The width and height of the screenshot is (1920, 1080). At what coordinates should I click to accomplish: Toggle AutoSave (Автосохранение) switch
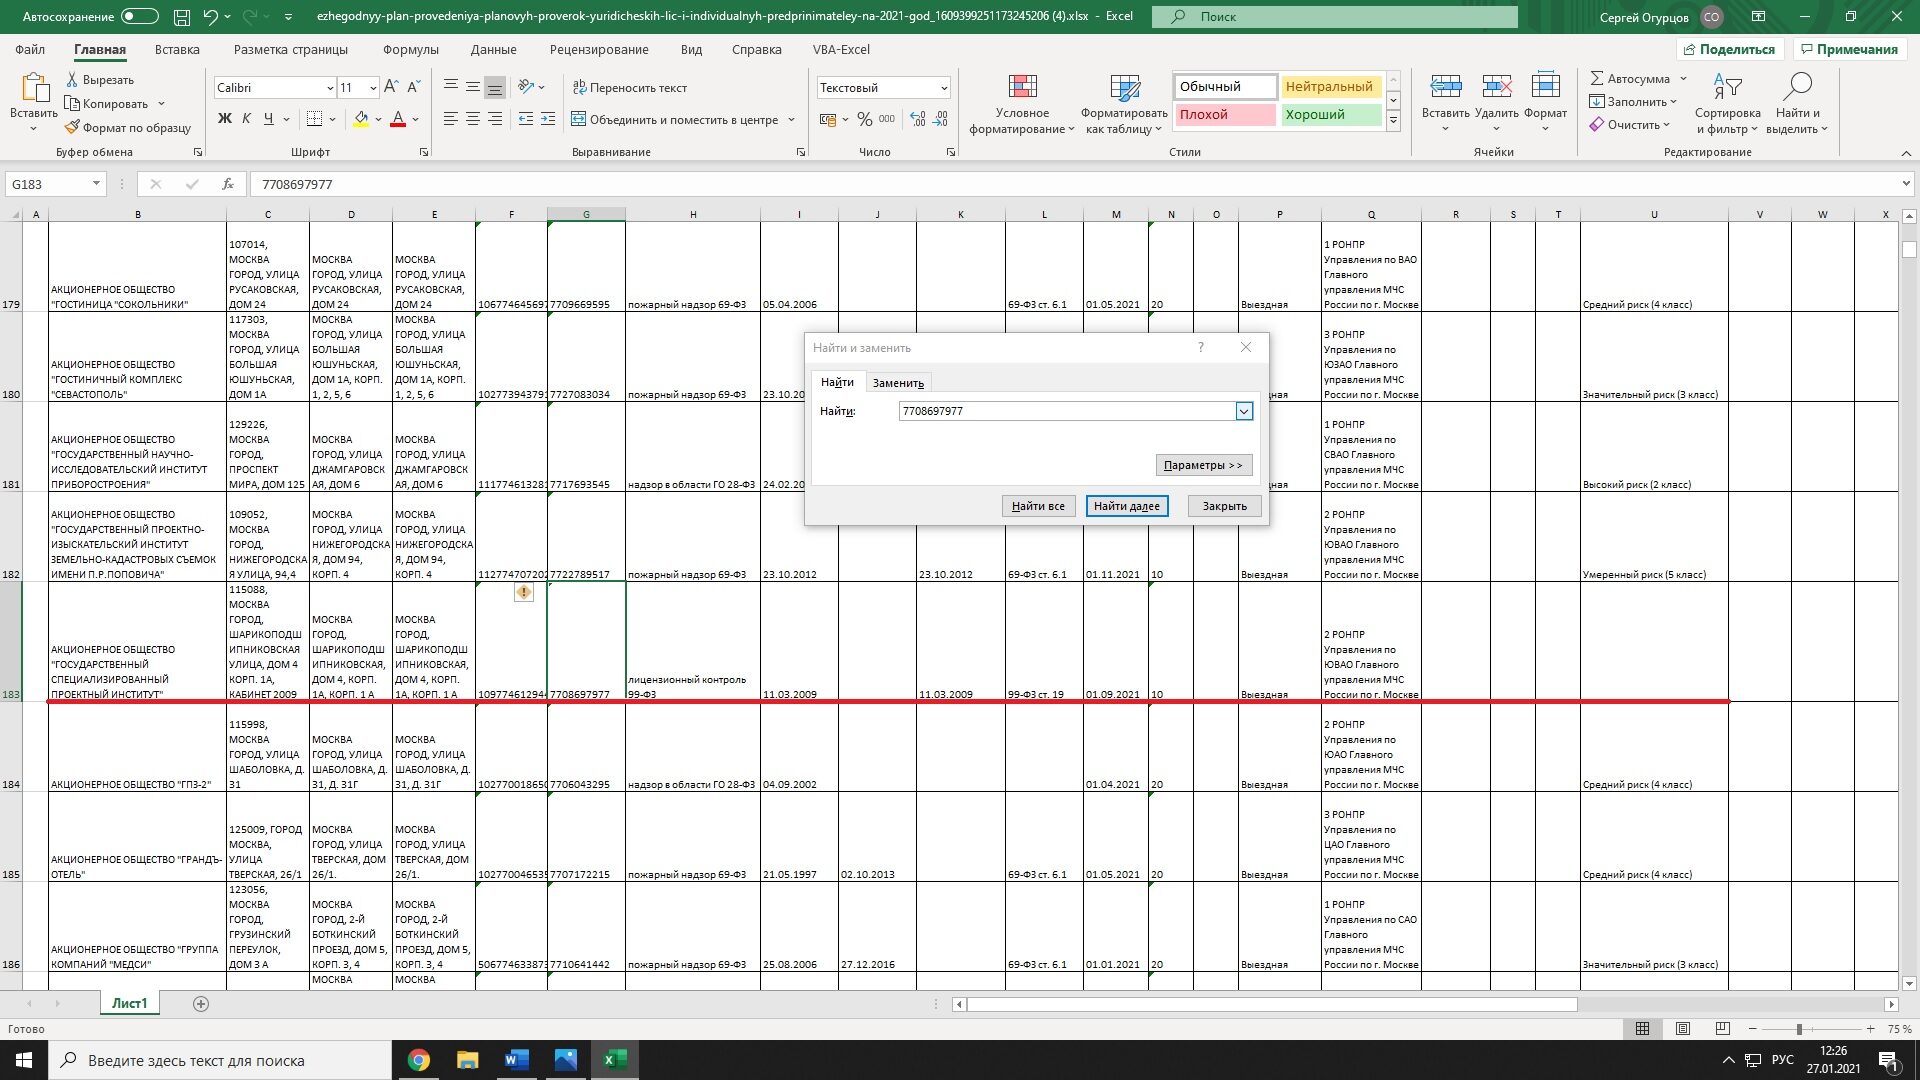coord(139,16)
